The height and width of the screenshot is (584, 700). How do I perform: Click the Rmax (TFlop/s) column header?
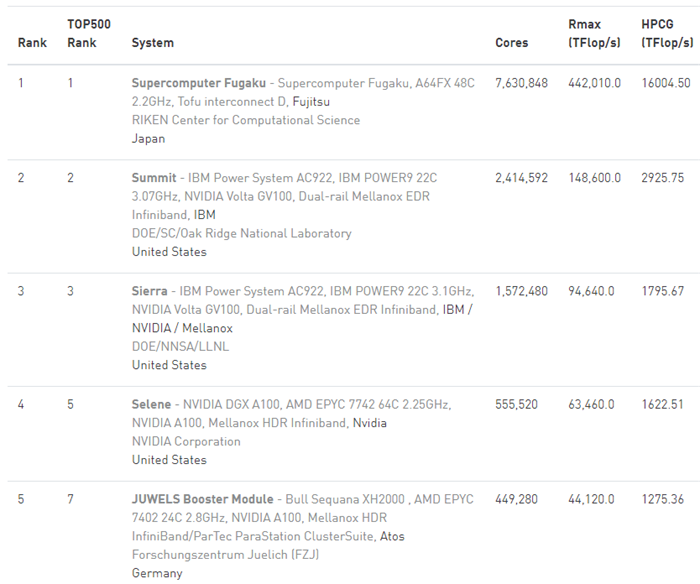tap(594, 33)
